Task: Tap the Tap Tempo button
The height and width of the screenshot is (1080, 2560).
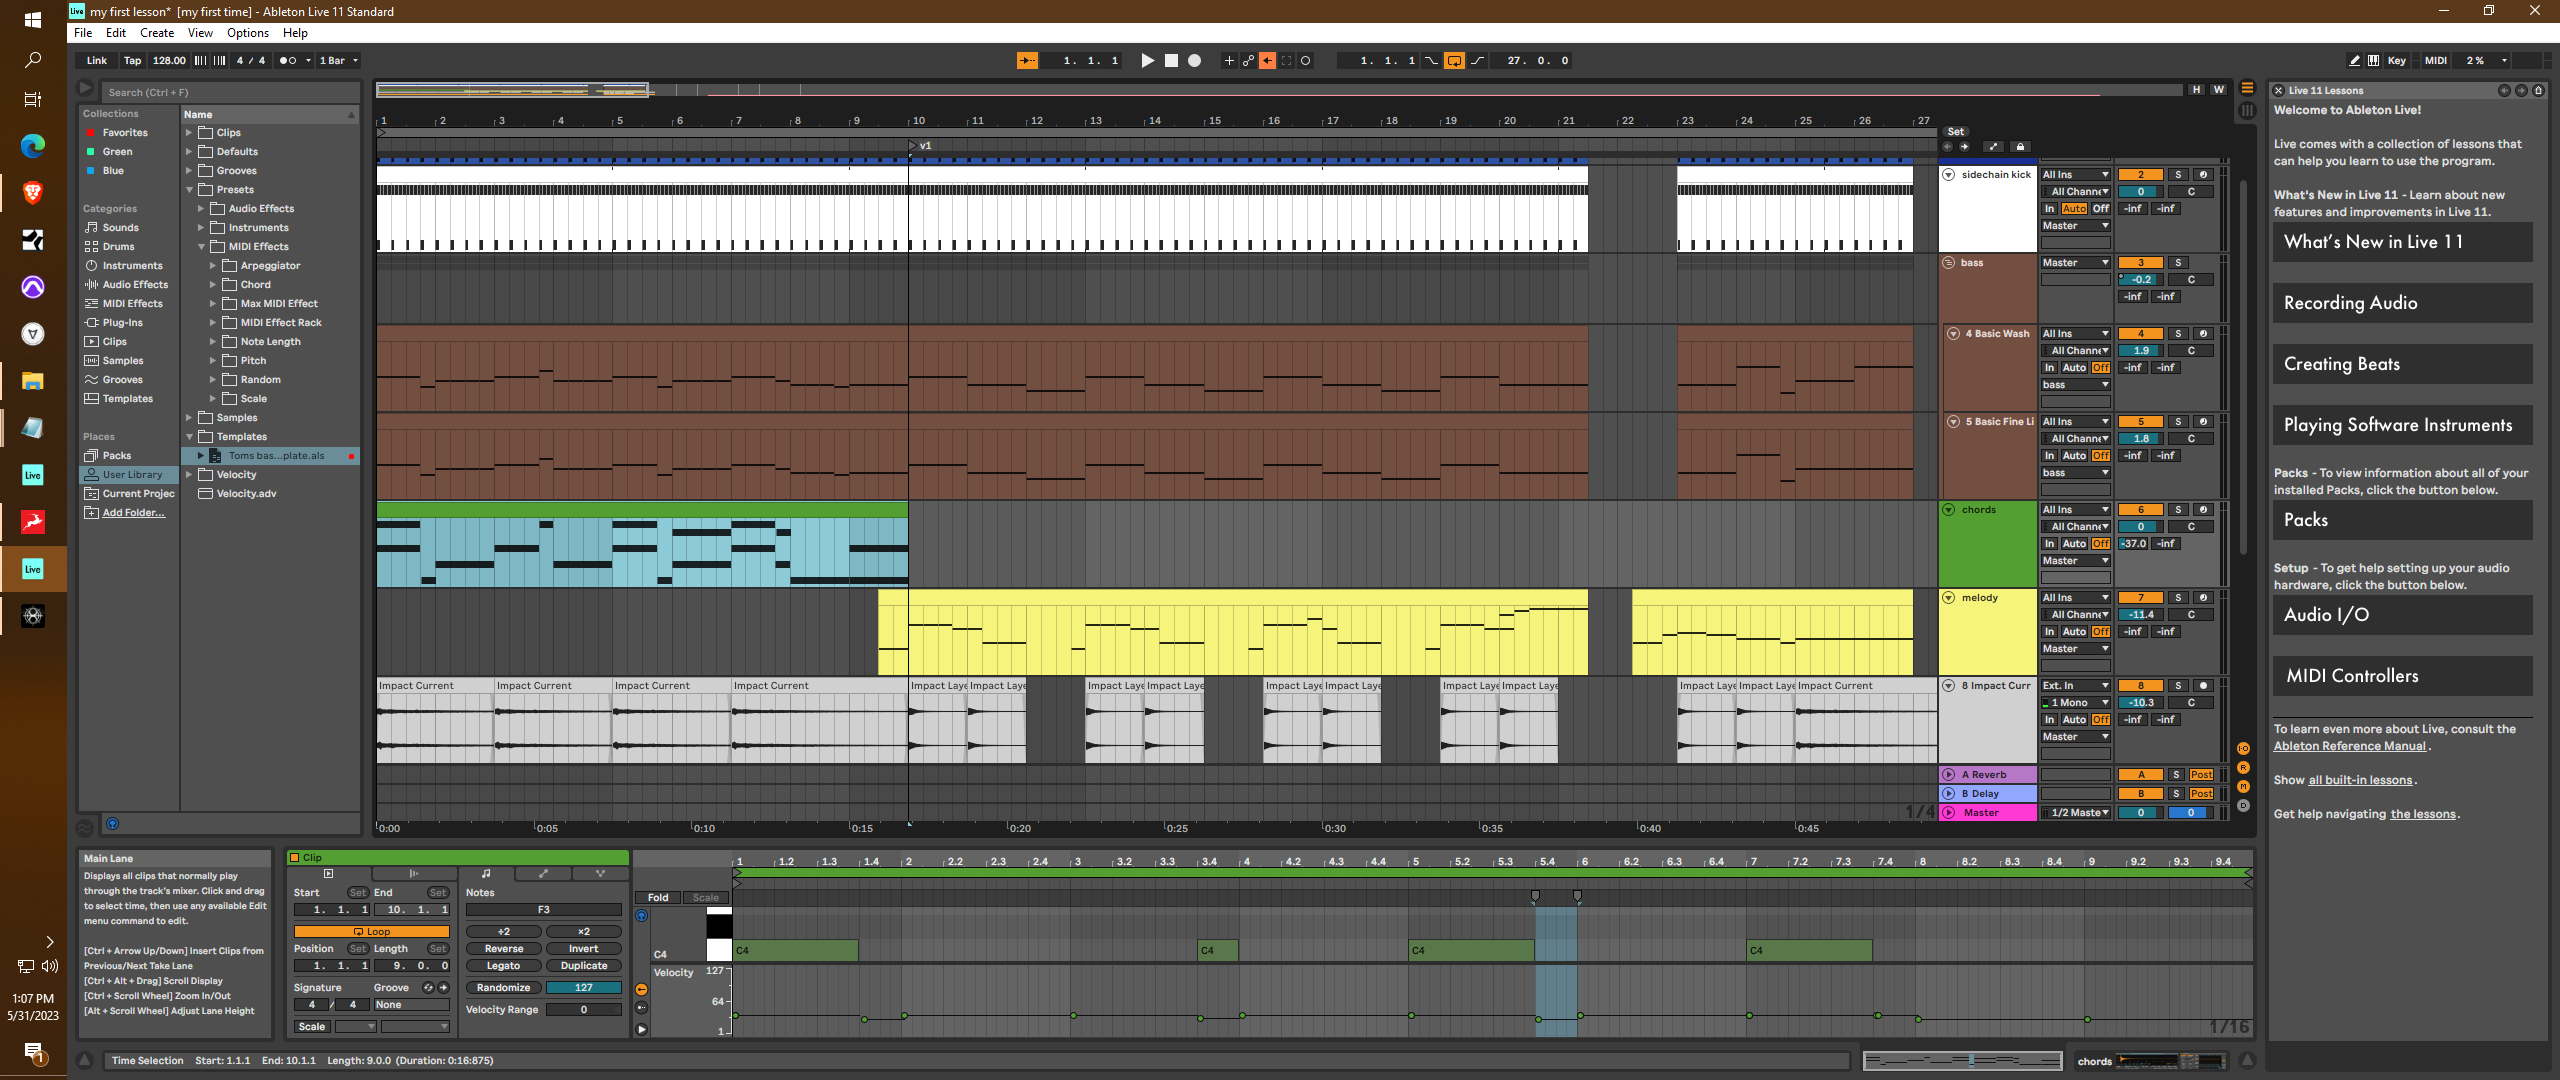Action: click(x=132, y=61)
